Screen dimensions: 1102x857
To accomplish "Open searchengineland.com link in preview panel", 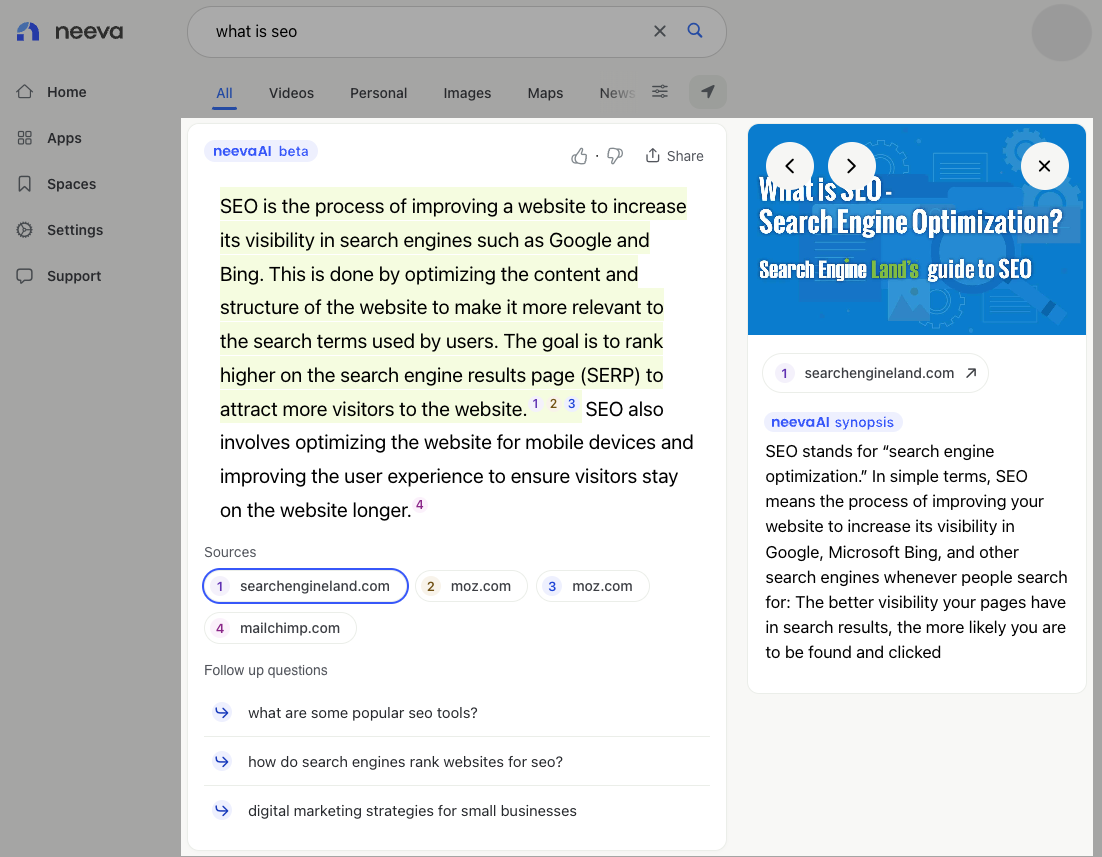I will click(876, 373).
